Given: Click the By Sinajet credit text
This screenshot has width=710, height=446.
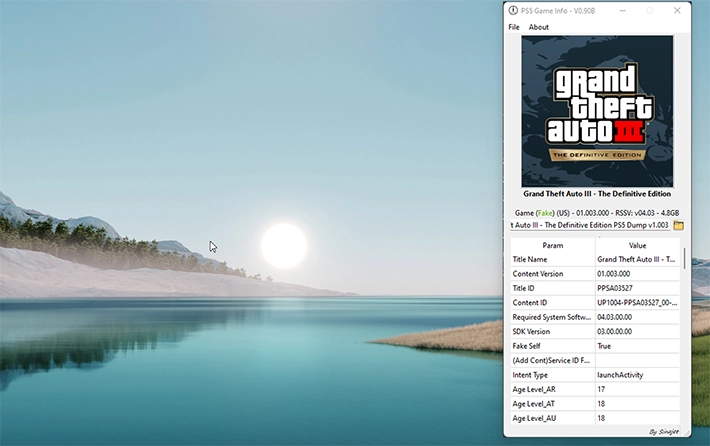Looking at the screenshot, I should point(664,432).
